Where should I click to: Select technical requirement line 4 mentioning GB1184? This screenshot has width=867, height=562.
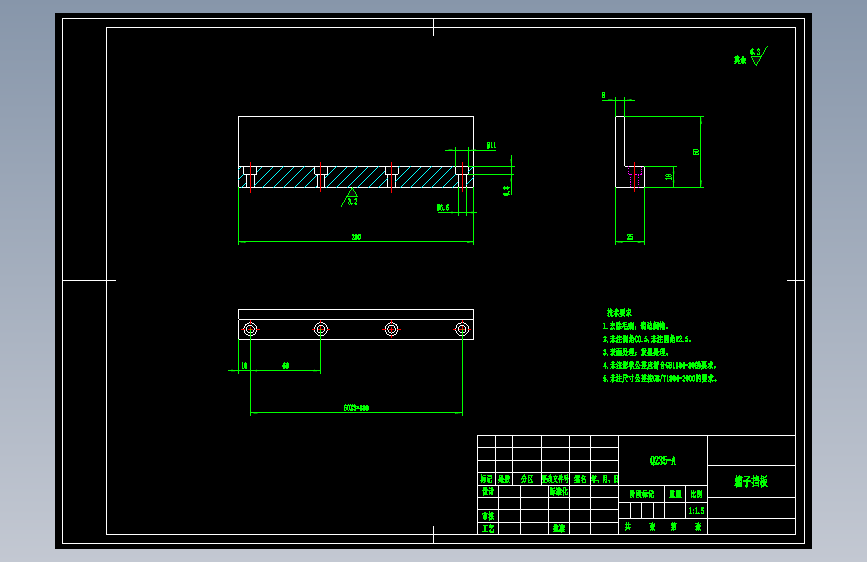pyautogui.click(x=660, y=366)
